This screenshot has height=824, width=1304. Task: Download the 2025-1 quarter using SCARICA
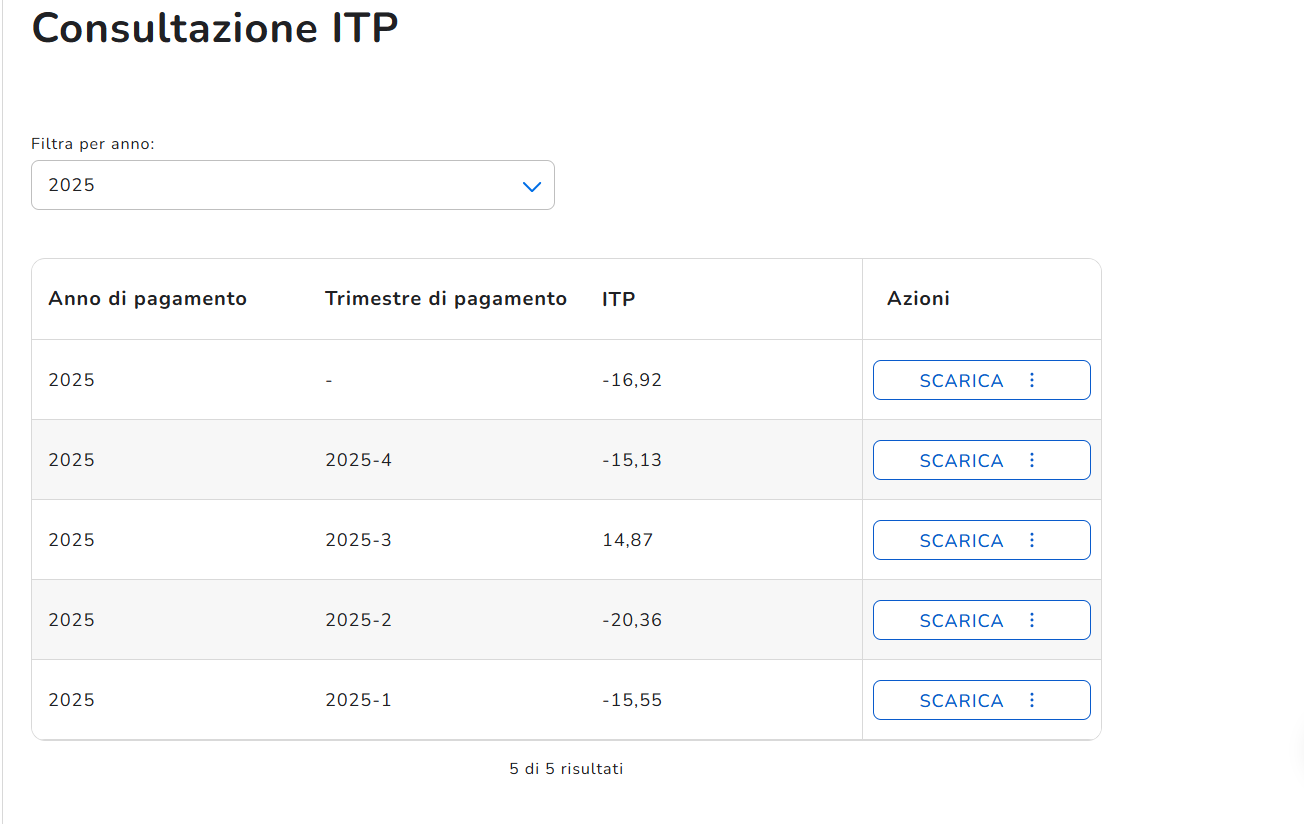(961, 701)
